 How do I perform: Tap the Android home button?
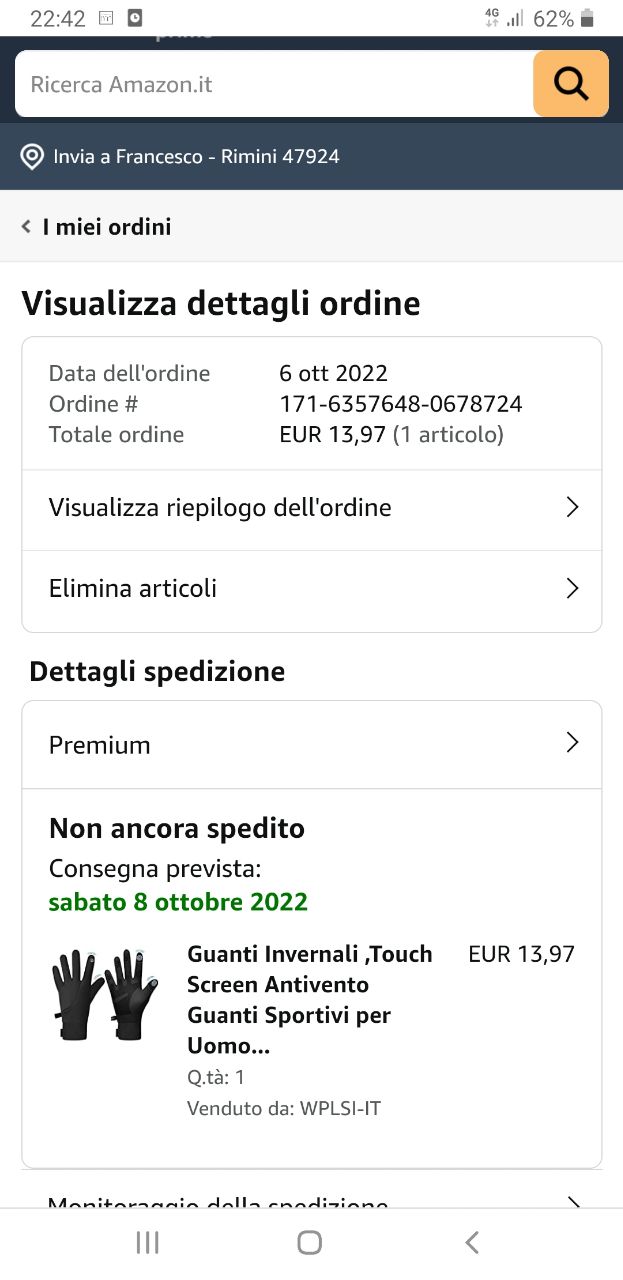pyautogui.click(x=310, y=1242)
